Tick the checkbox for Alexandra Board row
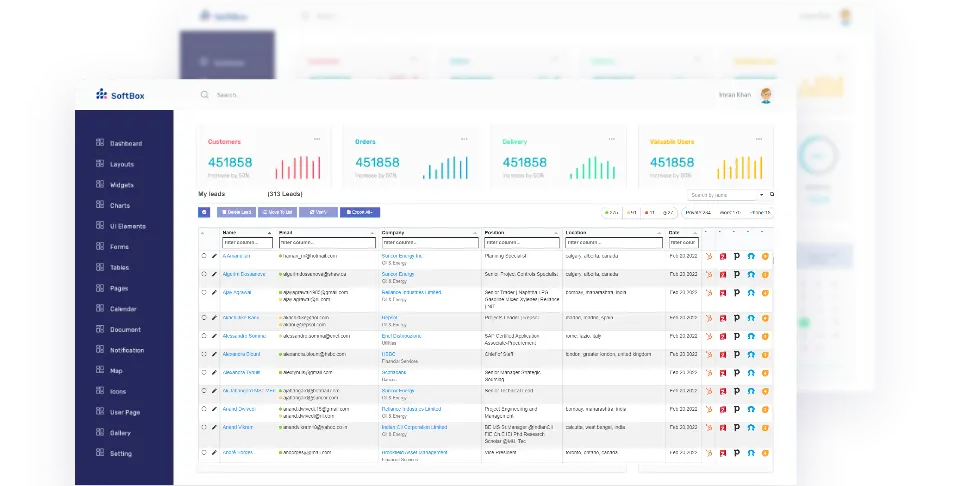Screen dimensions: 956x486 204,354
